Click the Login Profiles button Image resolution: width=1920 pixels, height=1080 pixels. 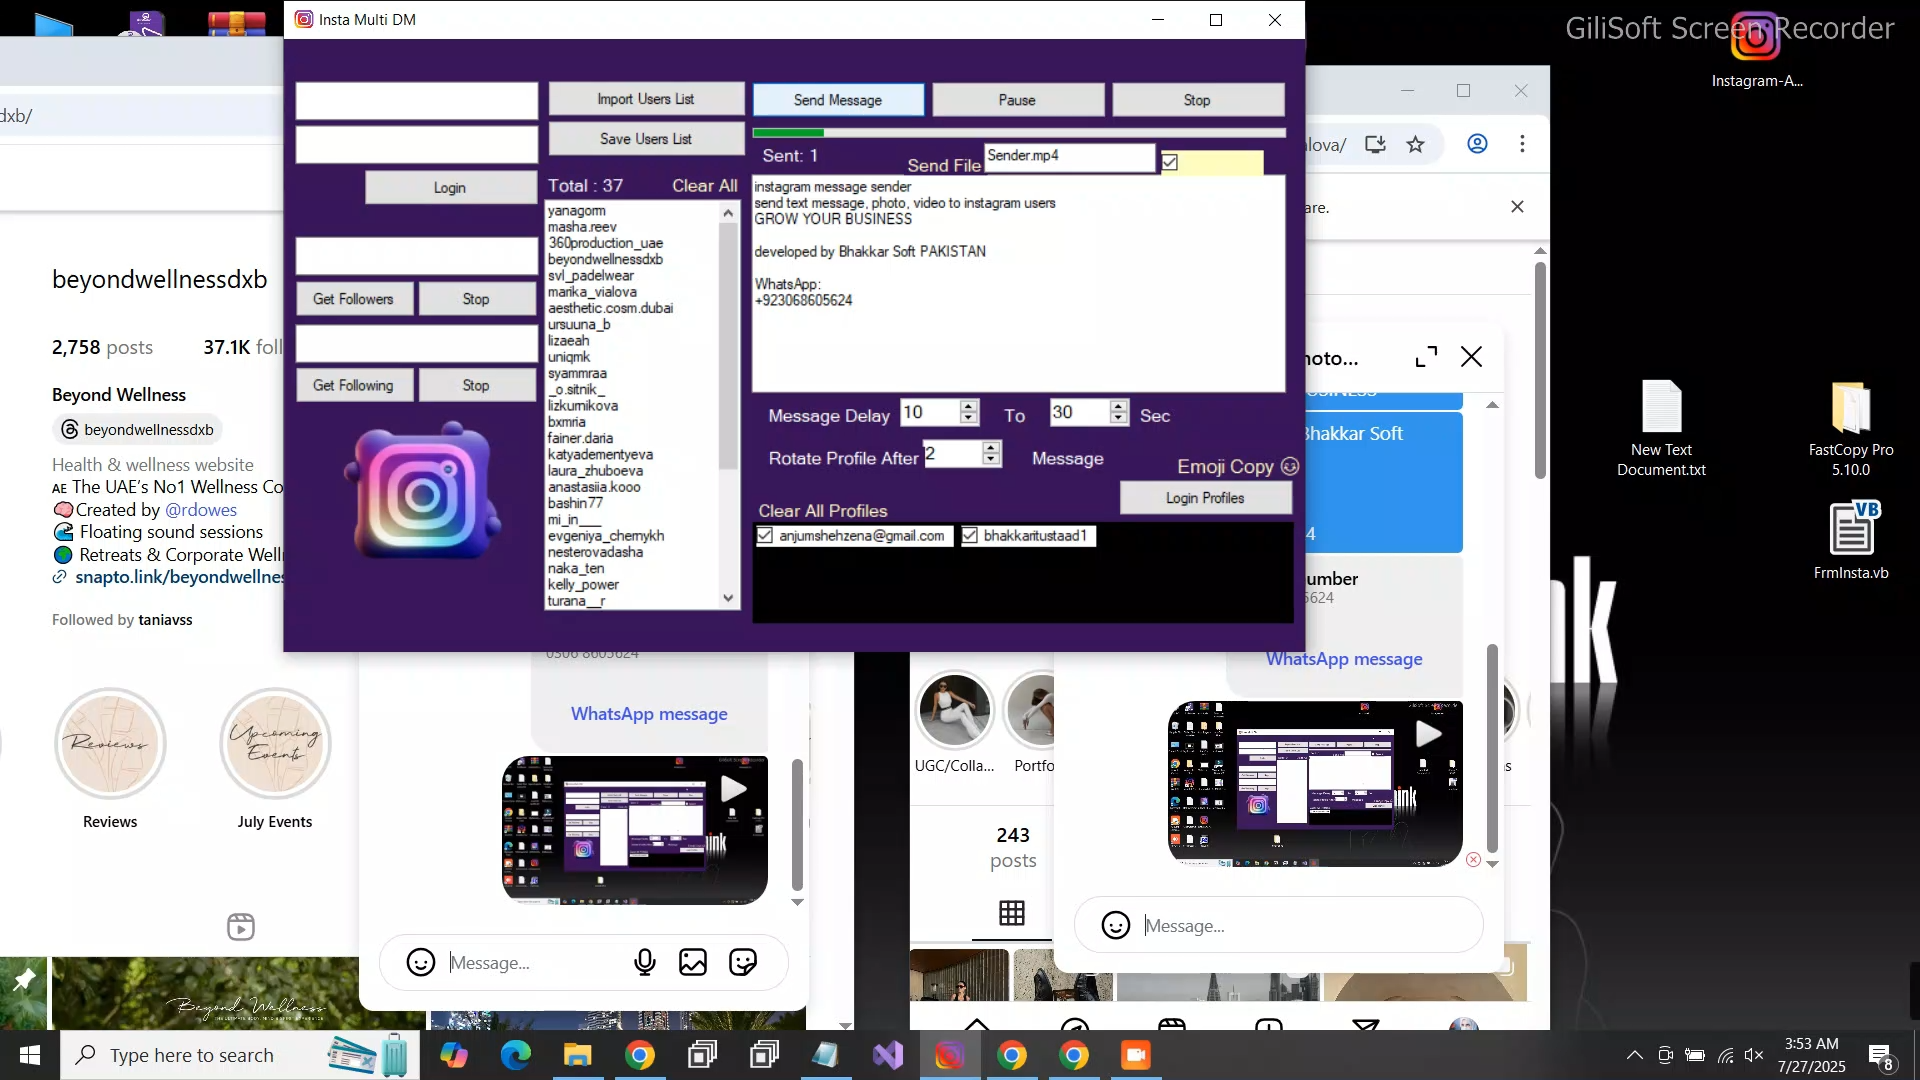1205,498
